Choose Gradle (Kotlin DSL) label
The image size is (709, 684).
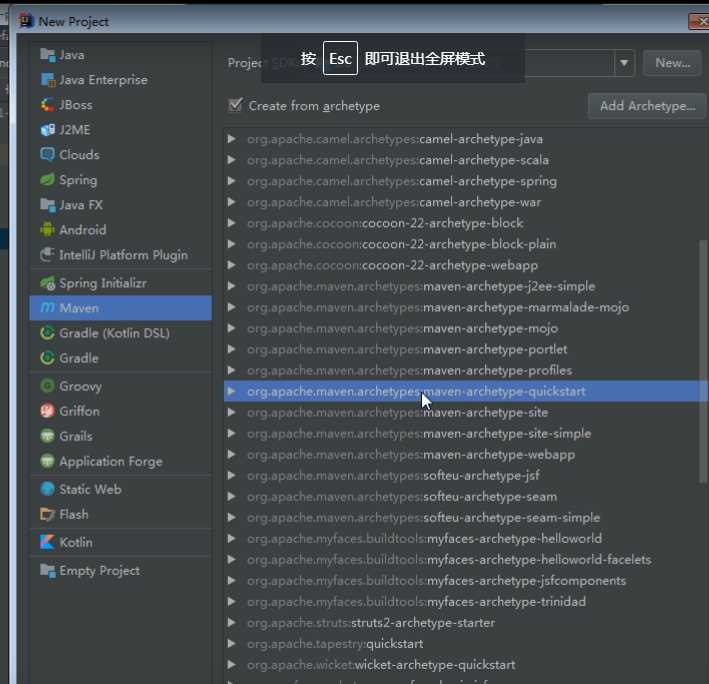pos(114,333)
